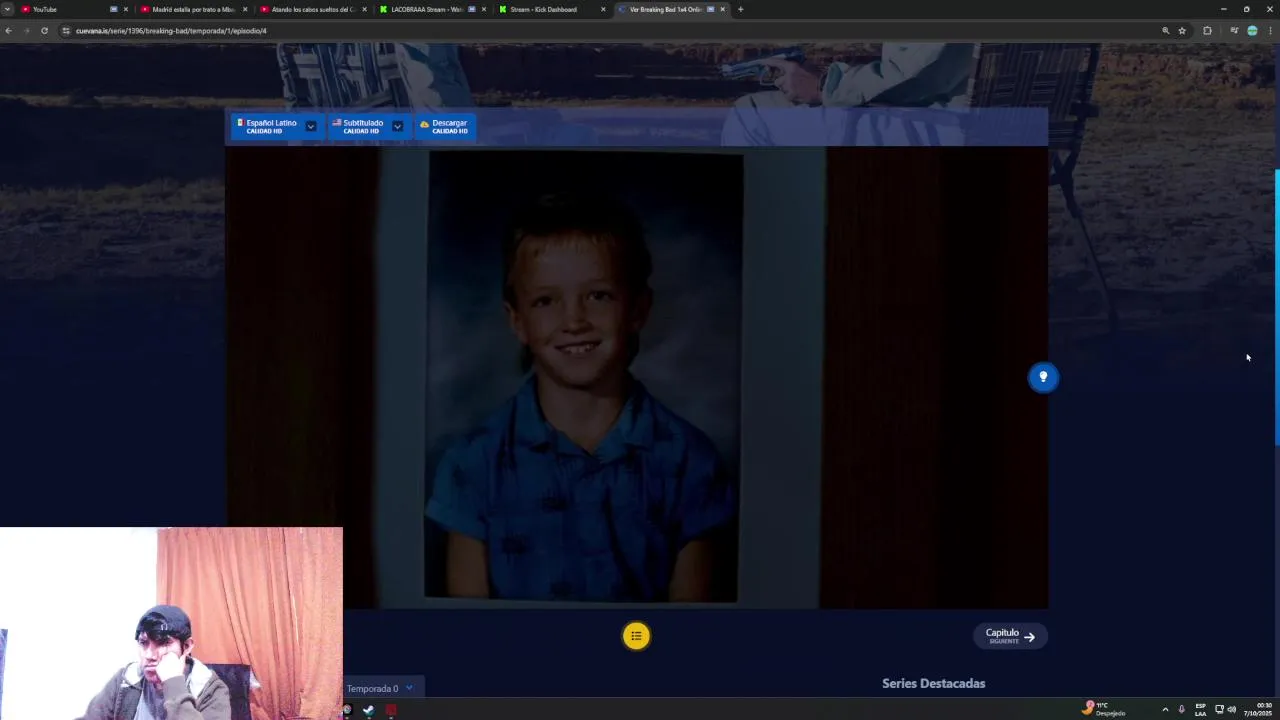Open the red taskbar app icon

tap(391, 710)
